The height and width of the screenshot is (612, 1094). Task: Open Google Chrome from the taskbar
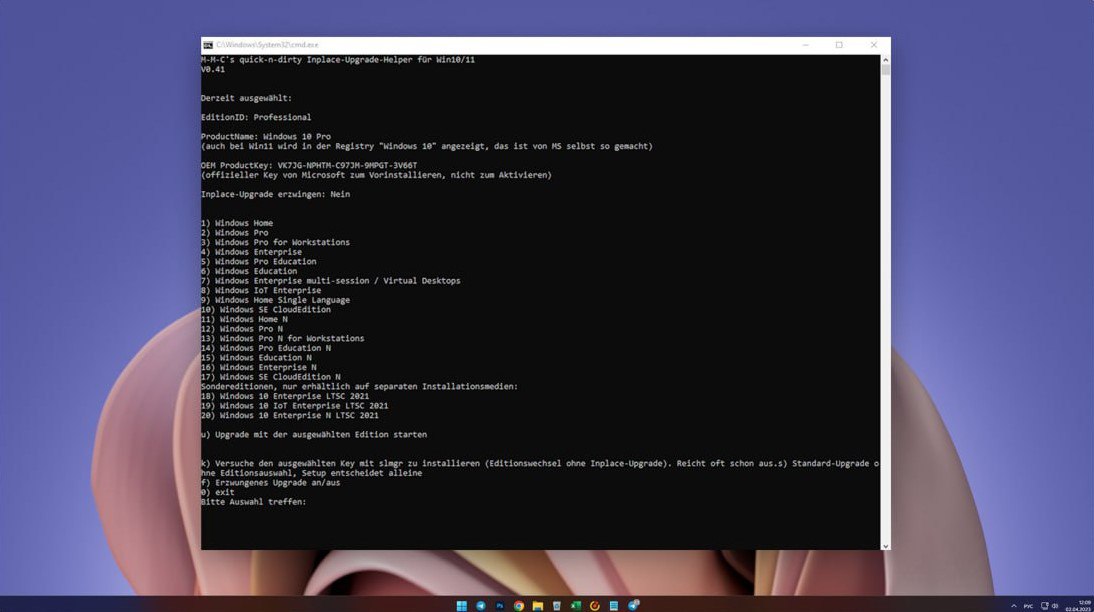pyautogui.click(x=518, y=606)
